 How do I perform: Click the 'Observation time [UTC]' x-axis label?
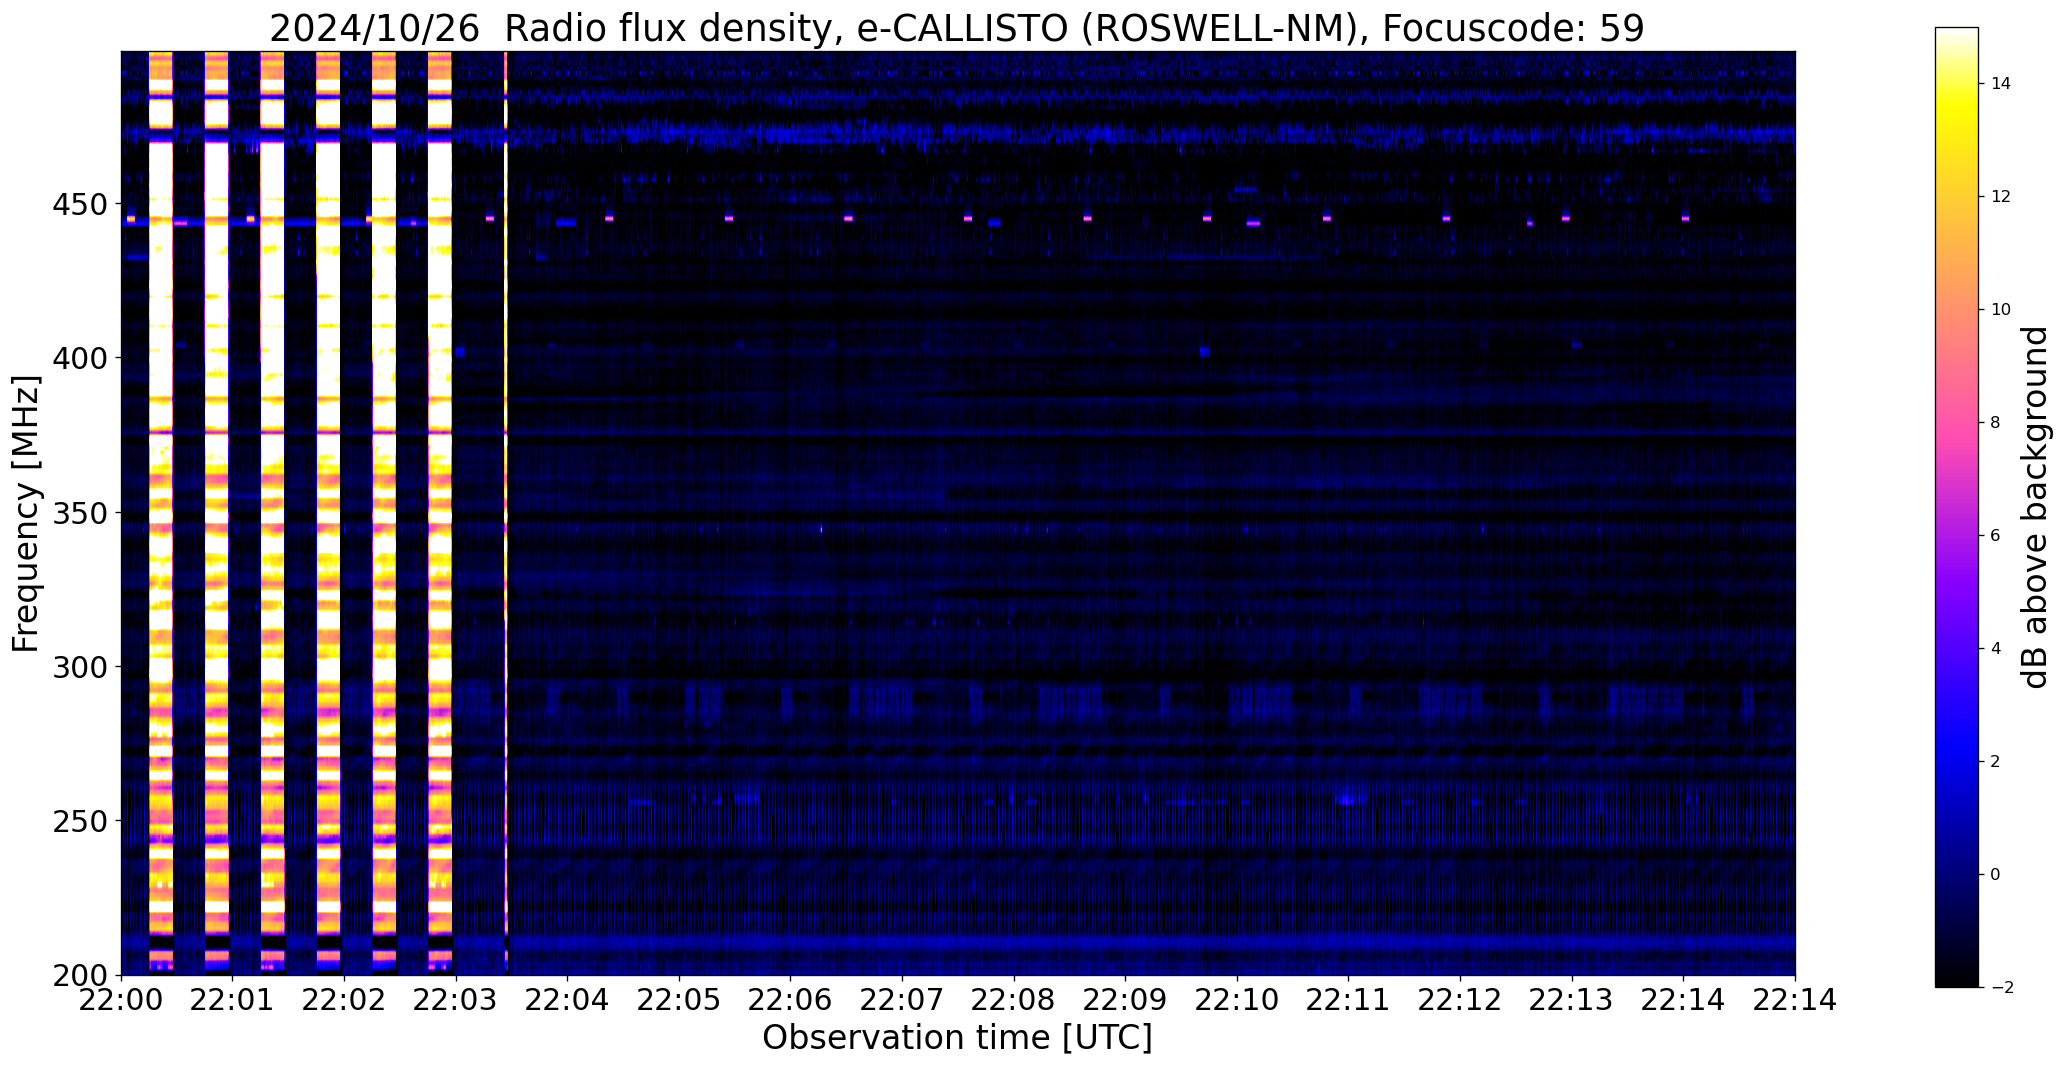[x=957, y=1038]
